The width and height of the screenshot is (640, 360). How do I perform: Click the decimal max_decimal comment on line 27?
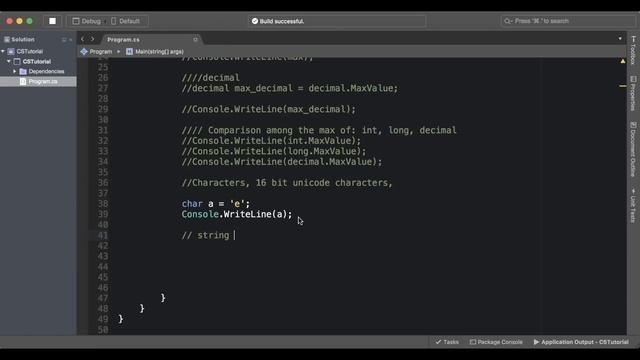[289, 88]
